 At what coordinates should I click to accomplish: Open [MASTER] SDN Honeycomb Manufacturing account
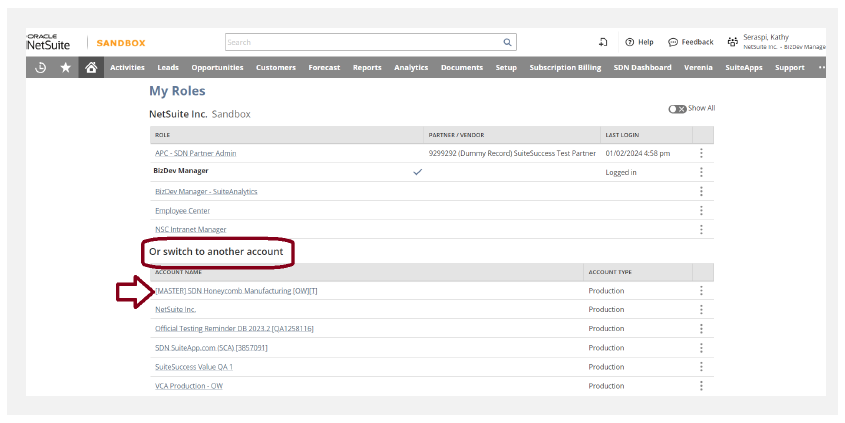point(236,291)
